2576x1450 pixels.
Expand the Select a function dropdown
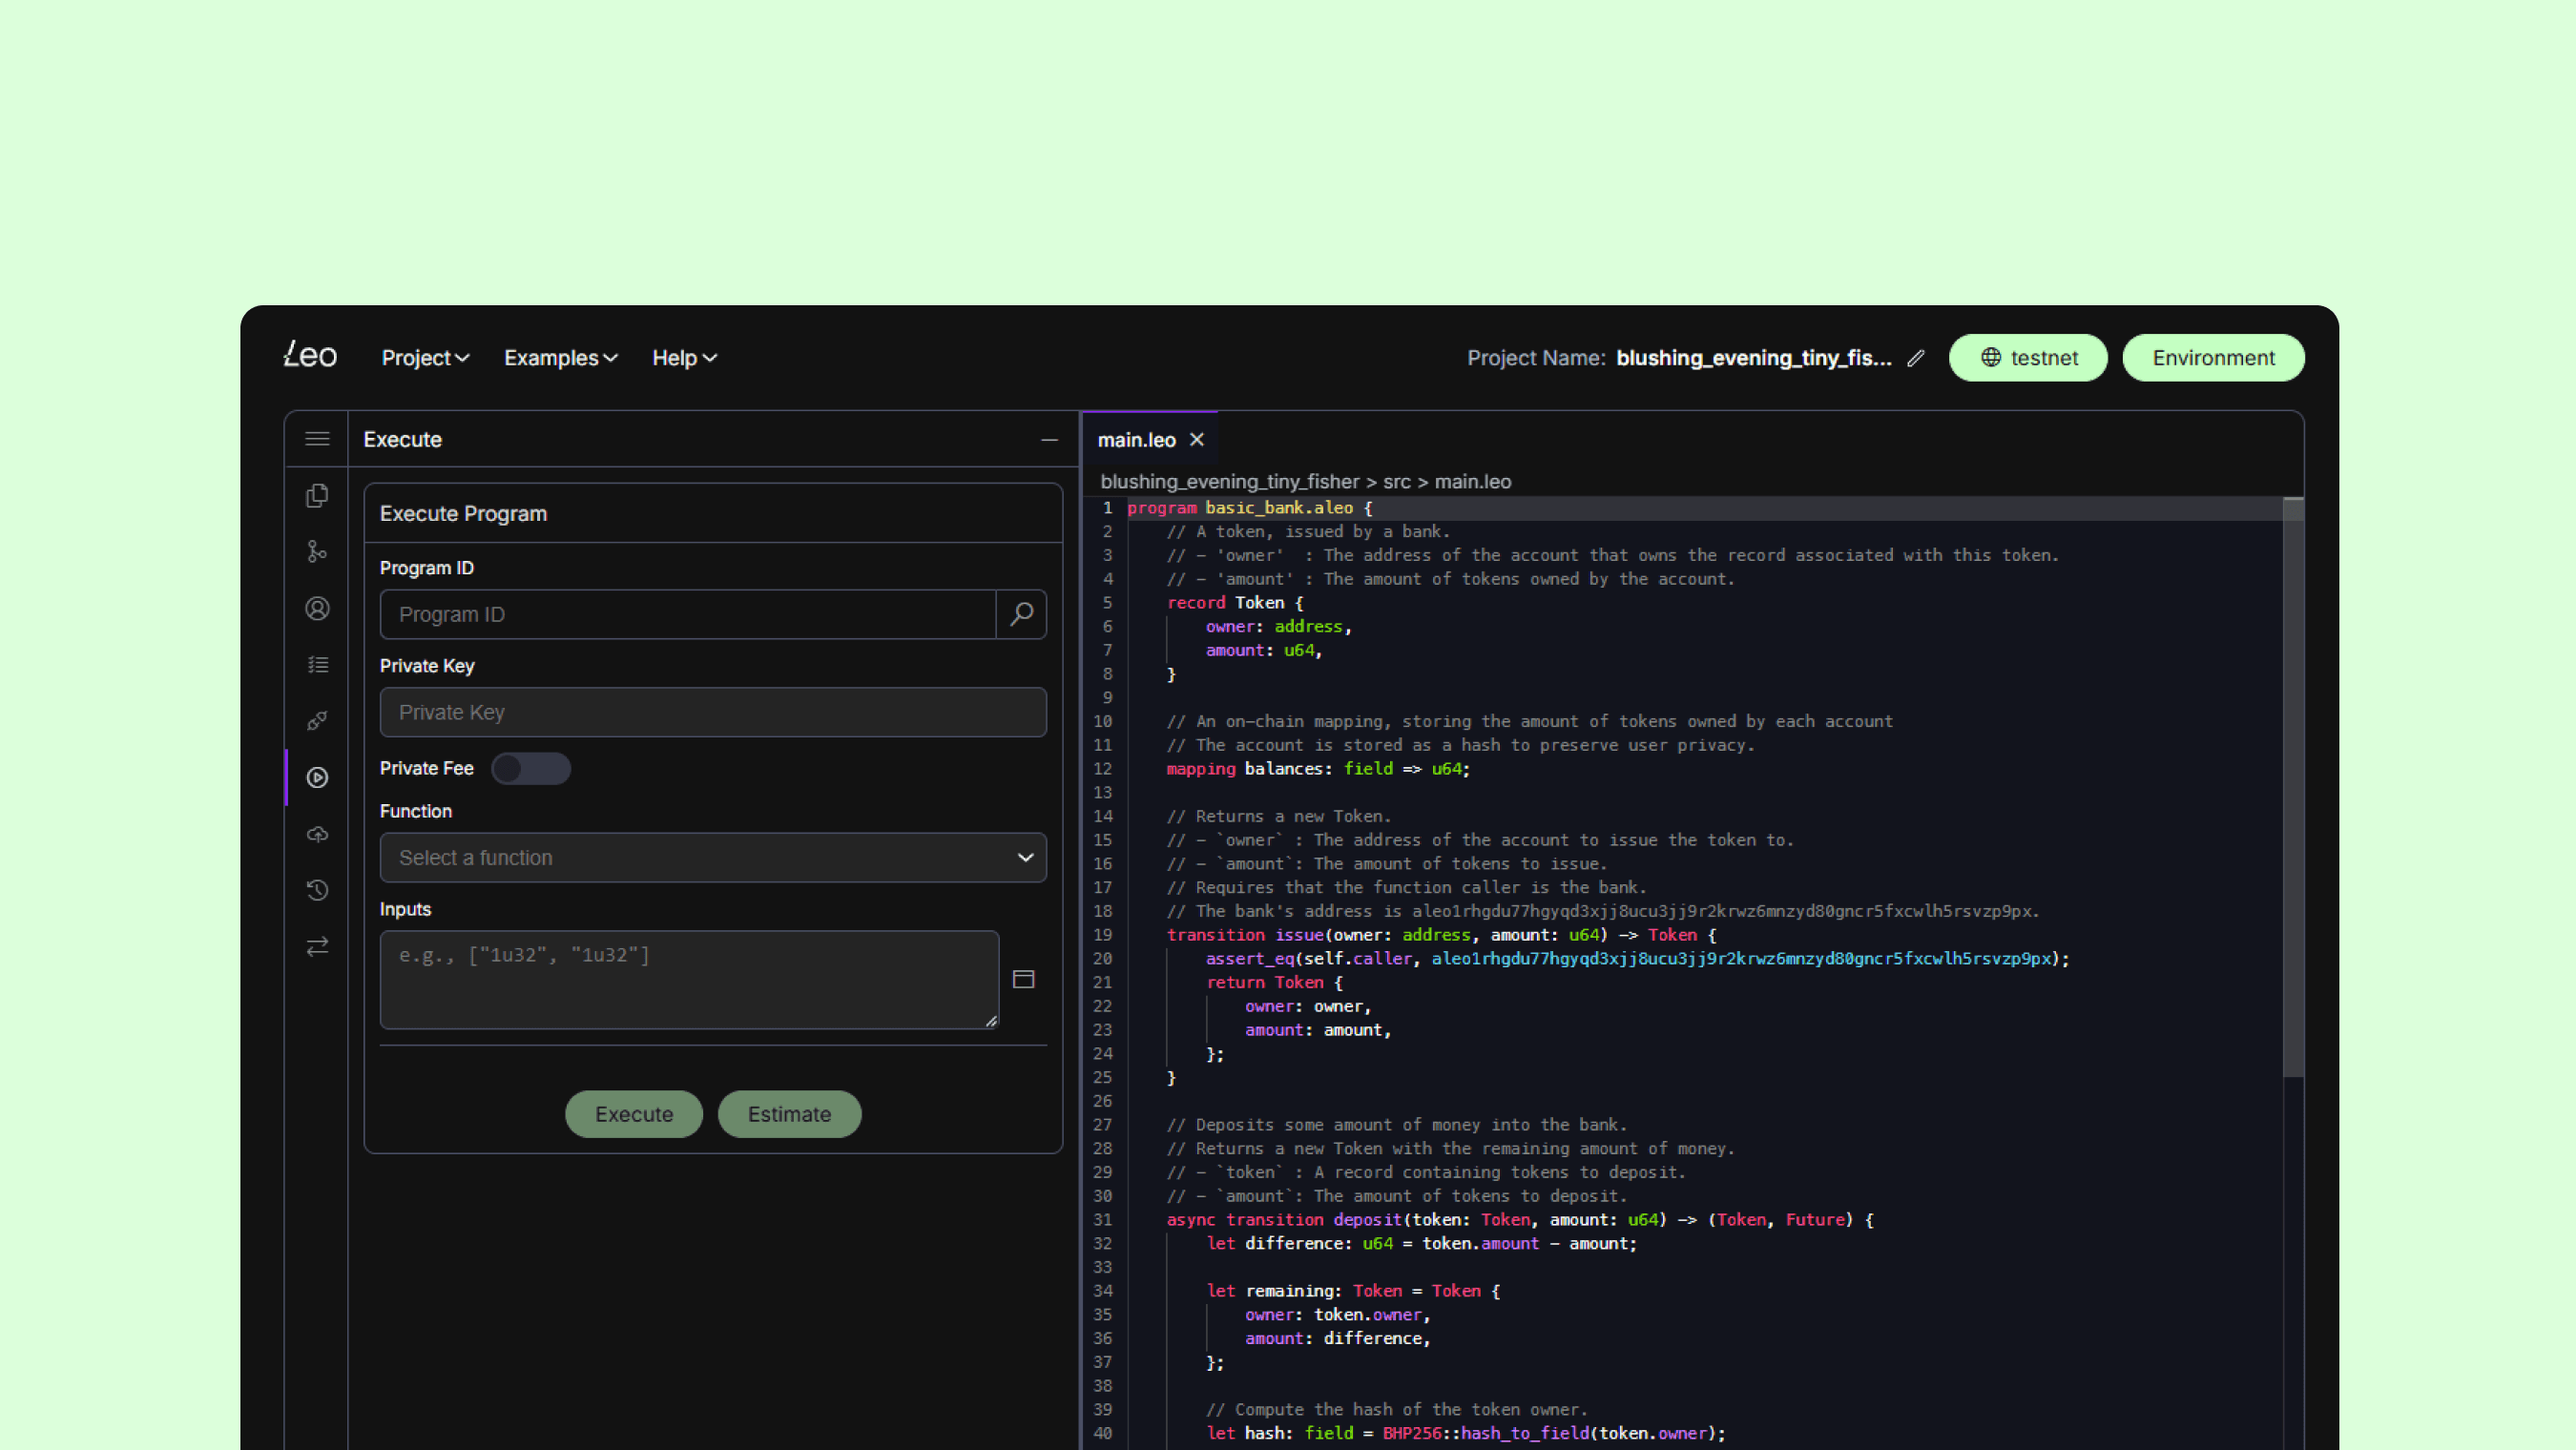tap(712, 857)
